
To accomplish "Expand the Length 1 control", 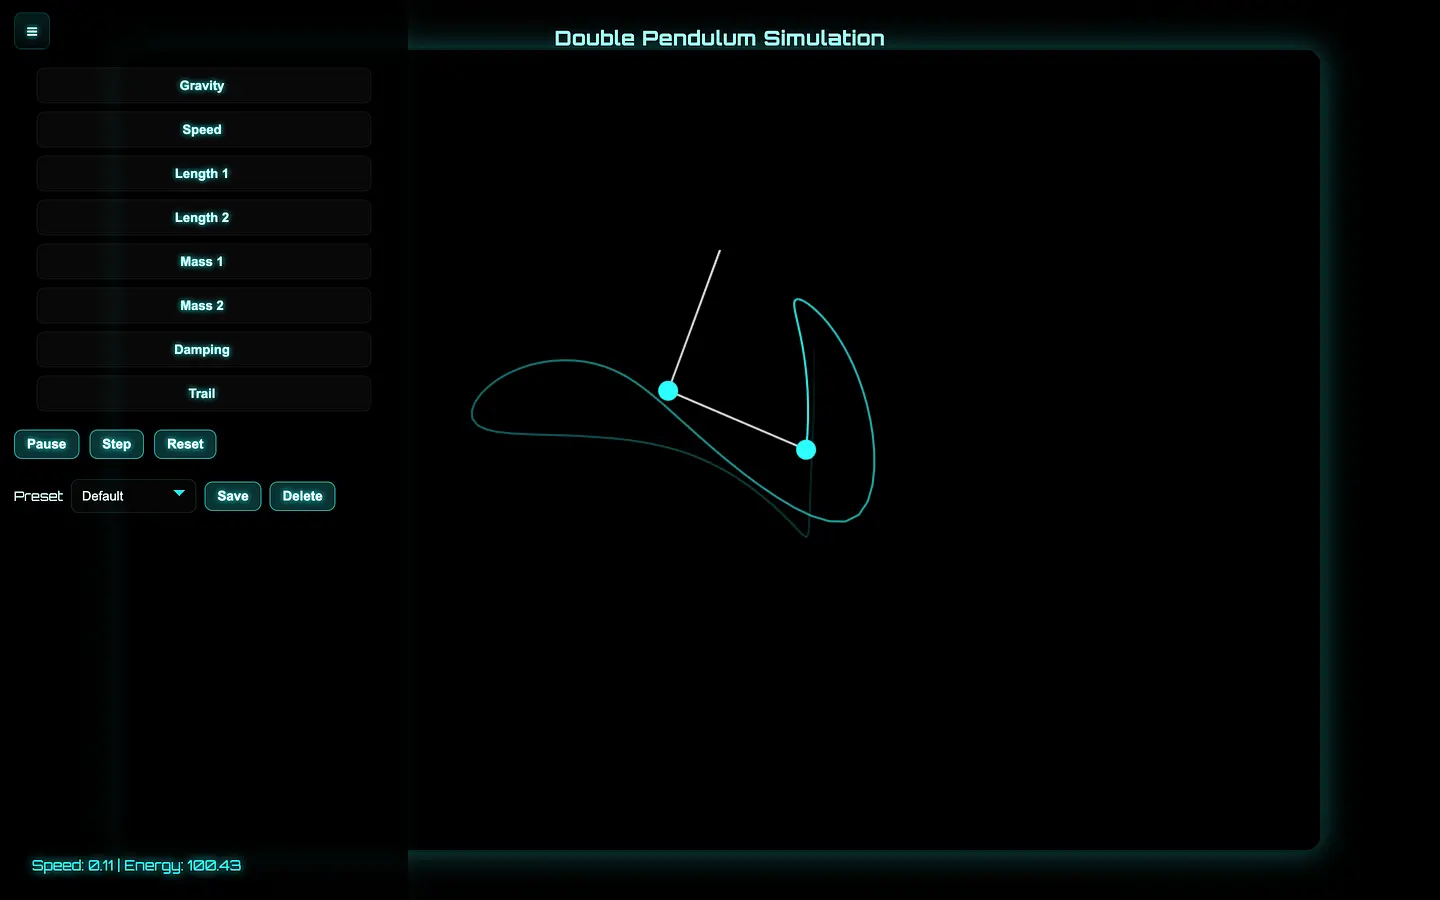I will pyautogui.click(x=202, y=173).
